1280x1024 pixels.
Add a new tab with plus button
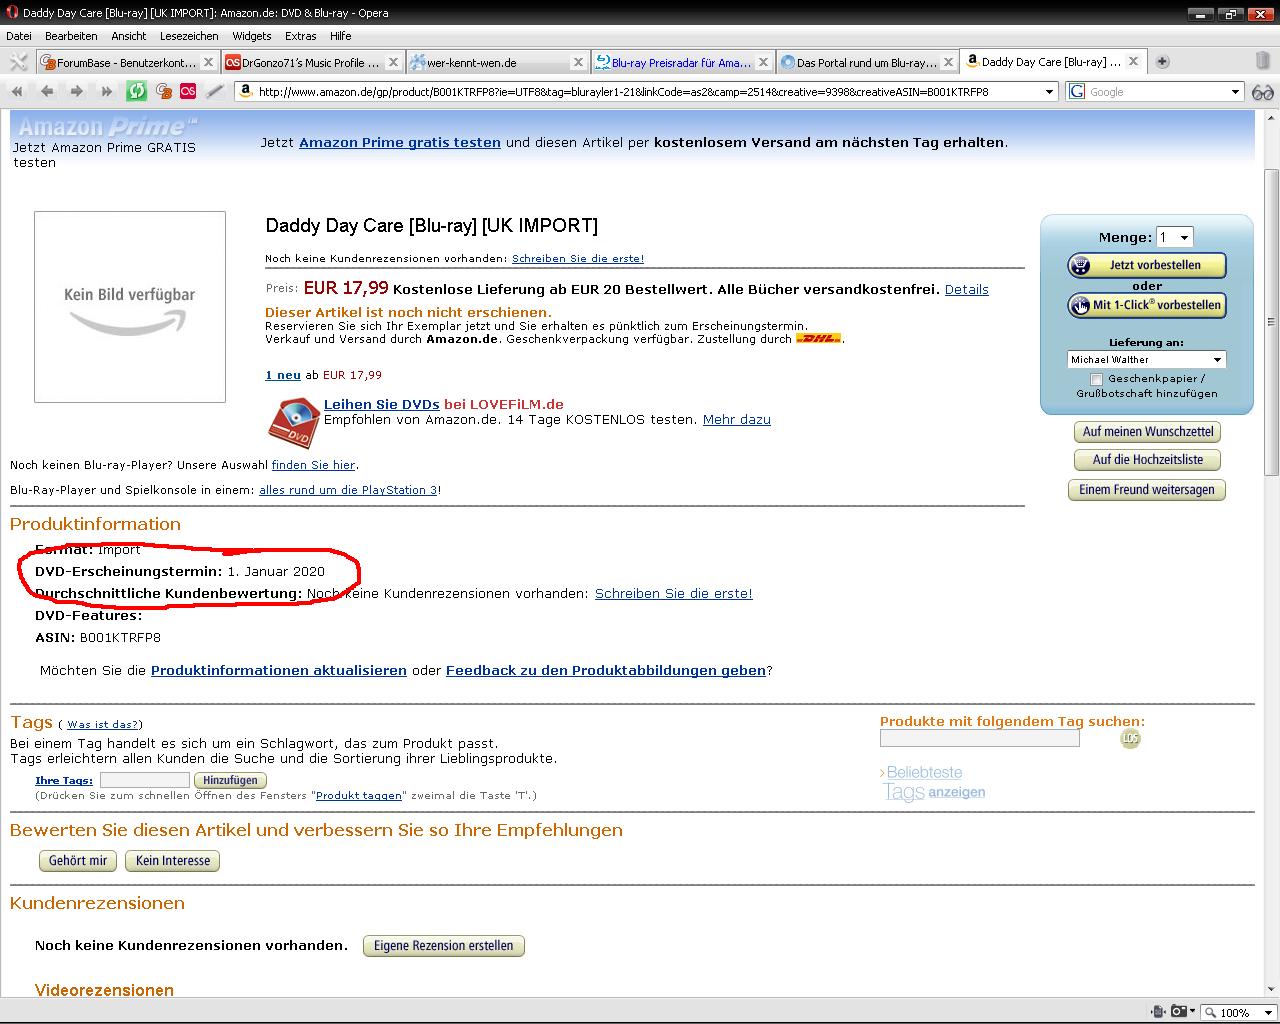pos(1162,62)
